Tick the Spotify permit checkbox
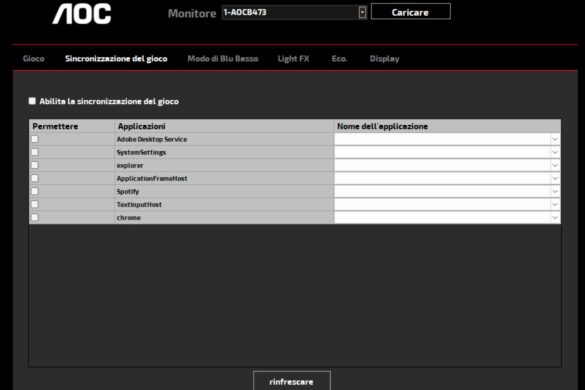The height and width of the screenshot is (390, 585). click(x=35, y=191)
